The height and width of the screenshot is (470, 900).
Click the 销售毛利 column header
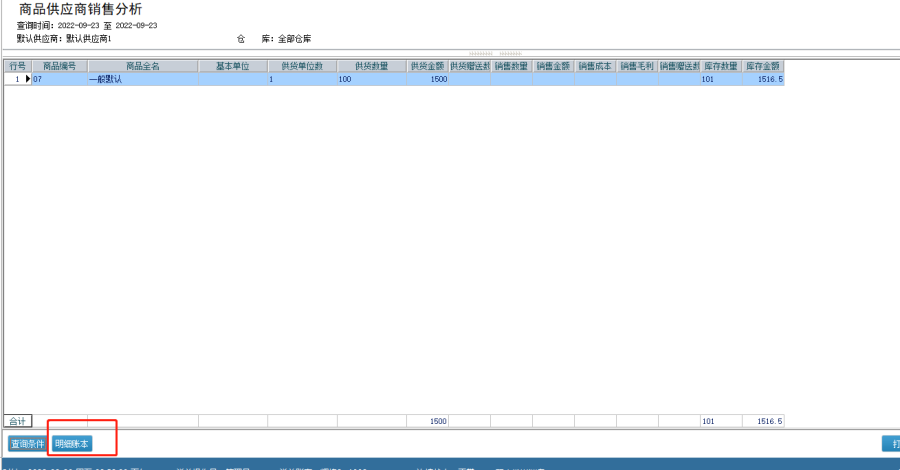click(637, 66)
